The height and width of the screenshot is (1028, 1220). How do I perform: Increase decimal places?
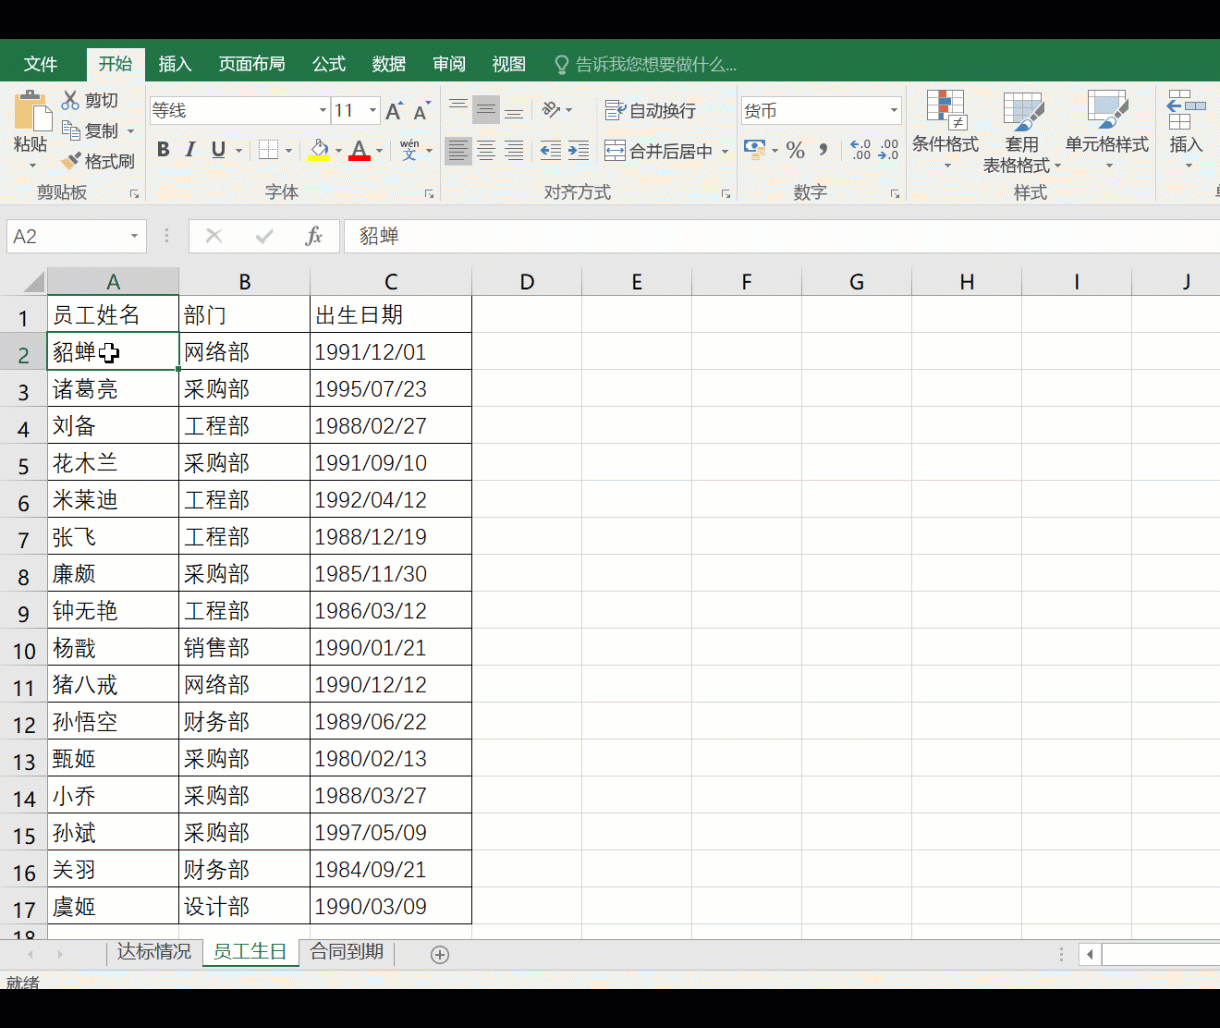tap(860, 150)
